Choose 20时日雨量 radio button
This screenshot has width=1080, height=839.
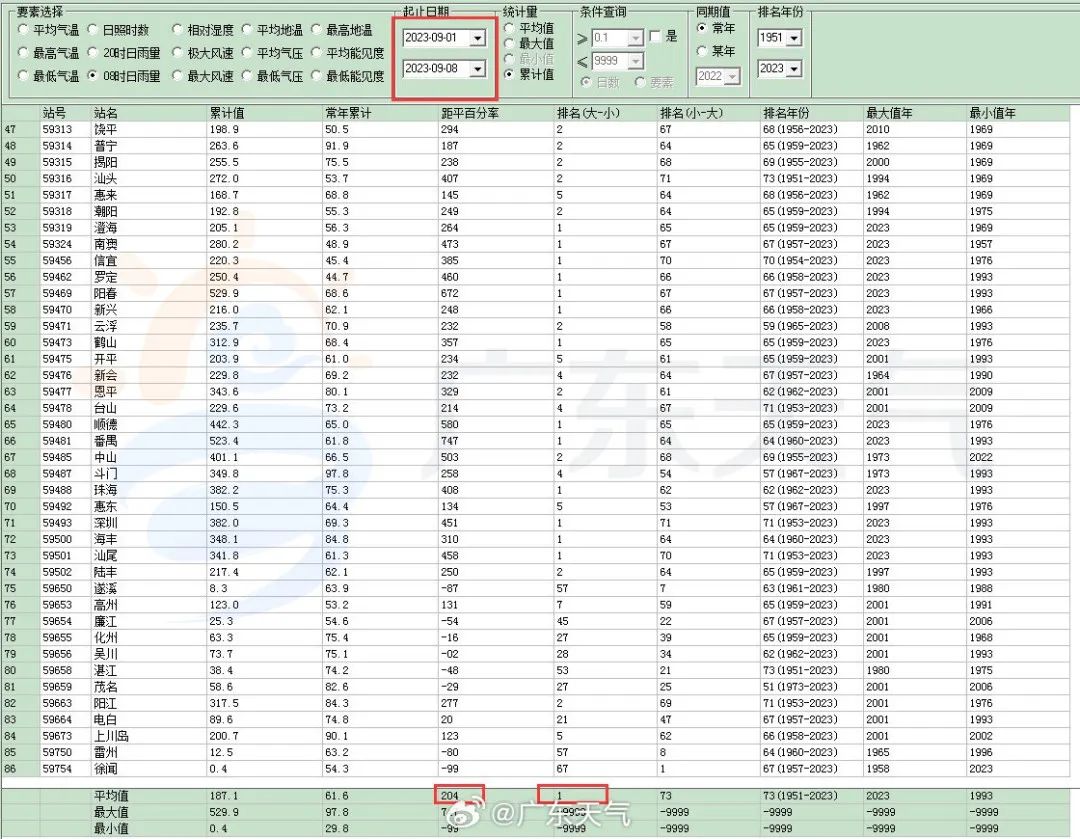[92, 52]
